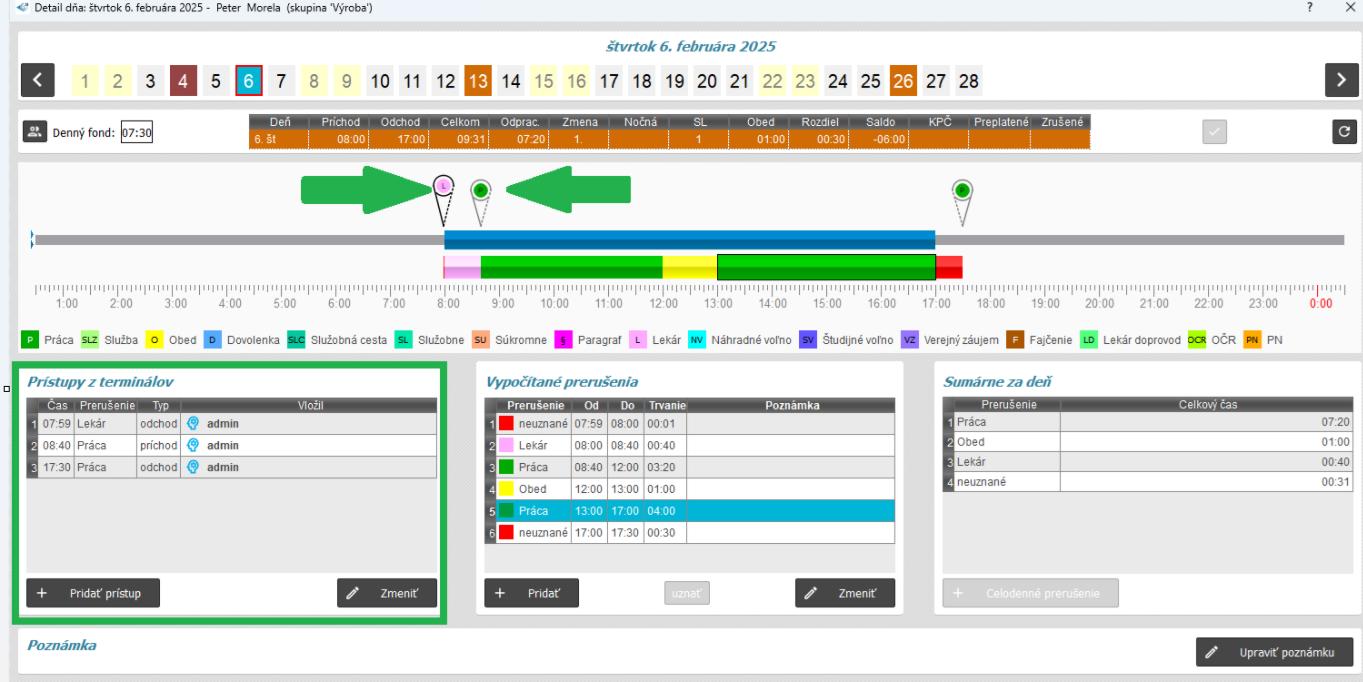
Task: Click Pridať in Vypočítané prerušenia panel
Action: click(x=531, y=593)
